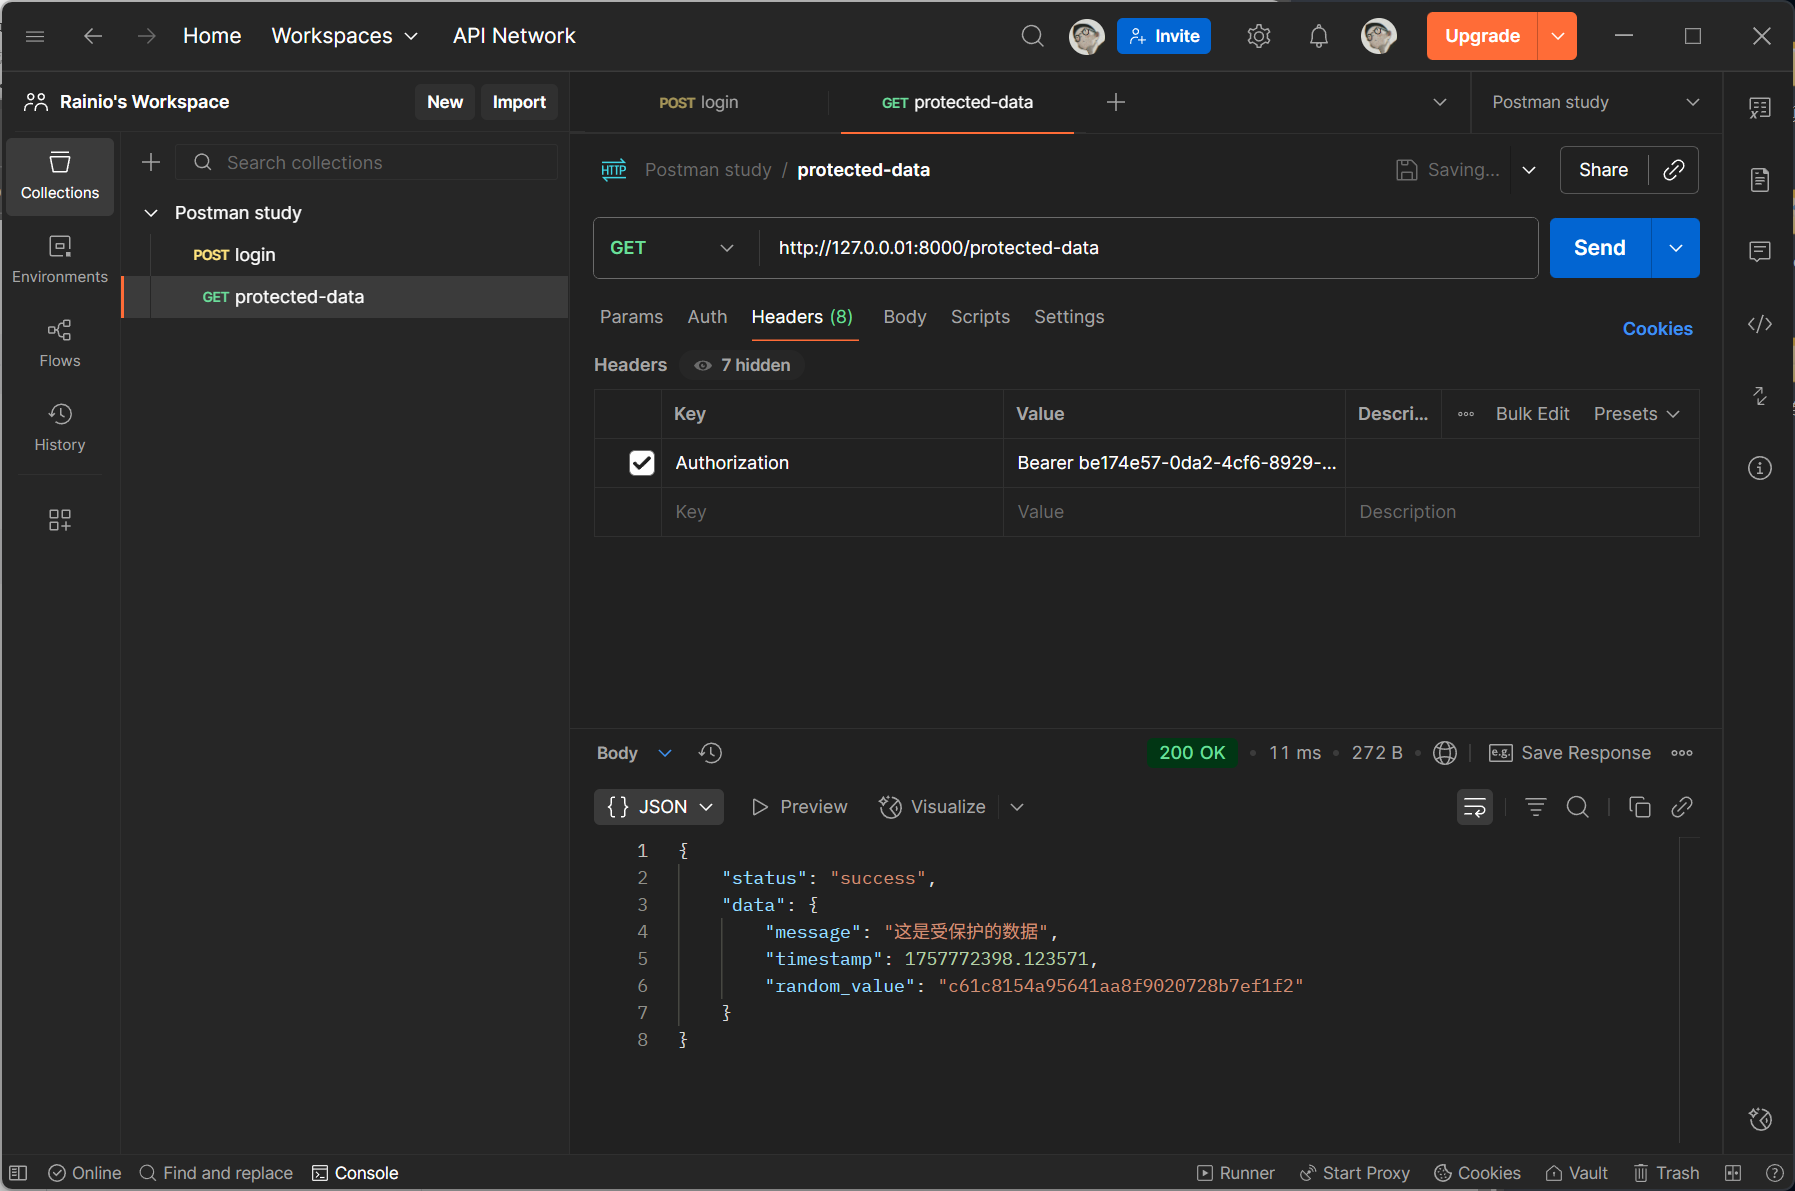Screen dimensions: 1795x1191
Task: Click the Import button
Action: coord(519,102)
